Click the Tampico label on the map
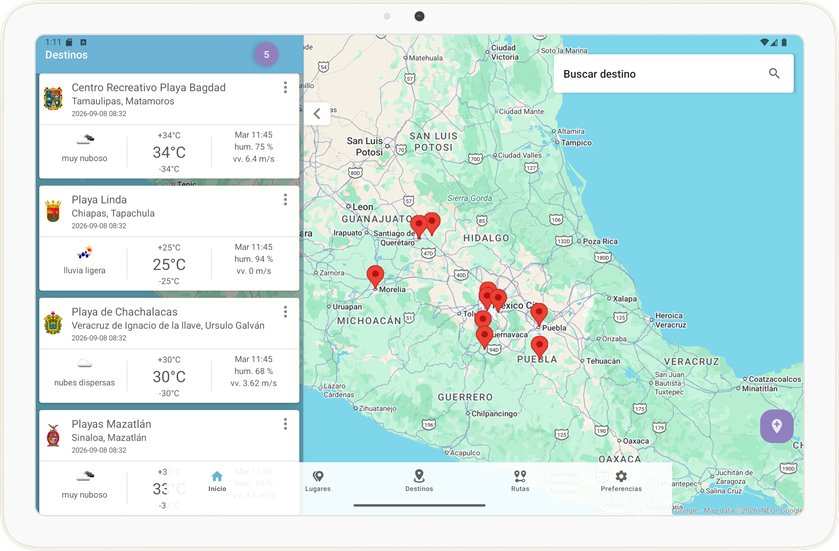Image resolution: width=839 pixels, height=551 pixels. pyautogui.click(x=576, y=143)
